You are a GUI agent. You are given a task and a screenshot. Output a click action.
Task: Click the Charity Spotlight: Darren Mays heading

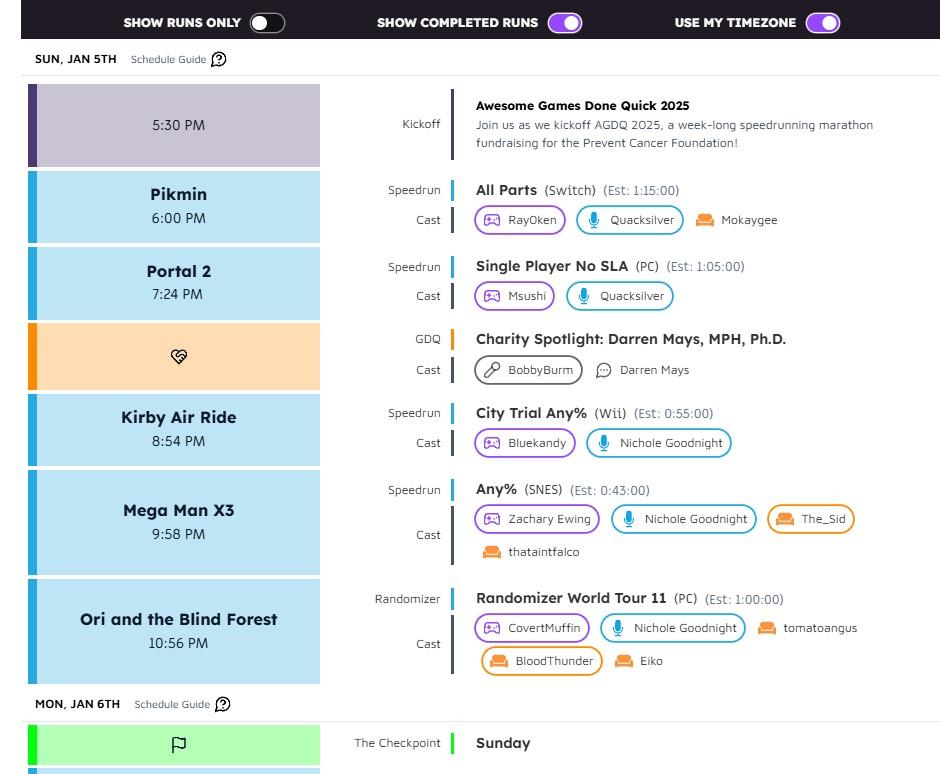[x=631, y=339]
